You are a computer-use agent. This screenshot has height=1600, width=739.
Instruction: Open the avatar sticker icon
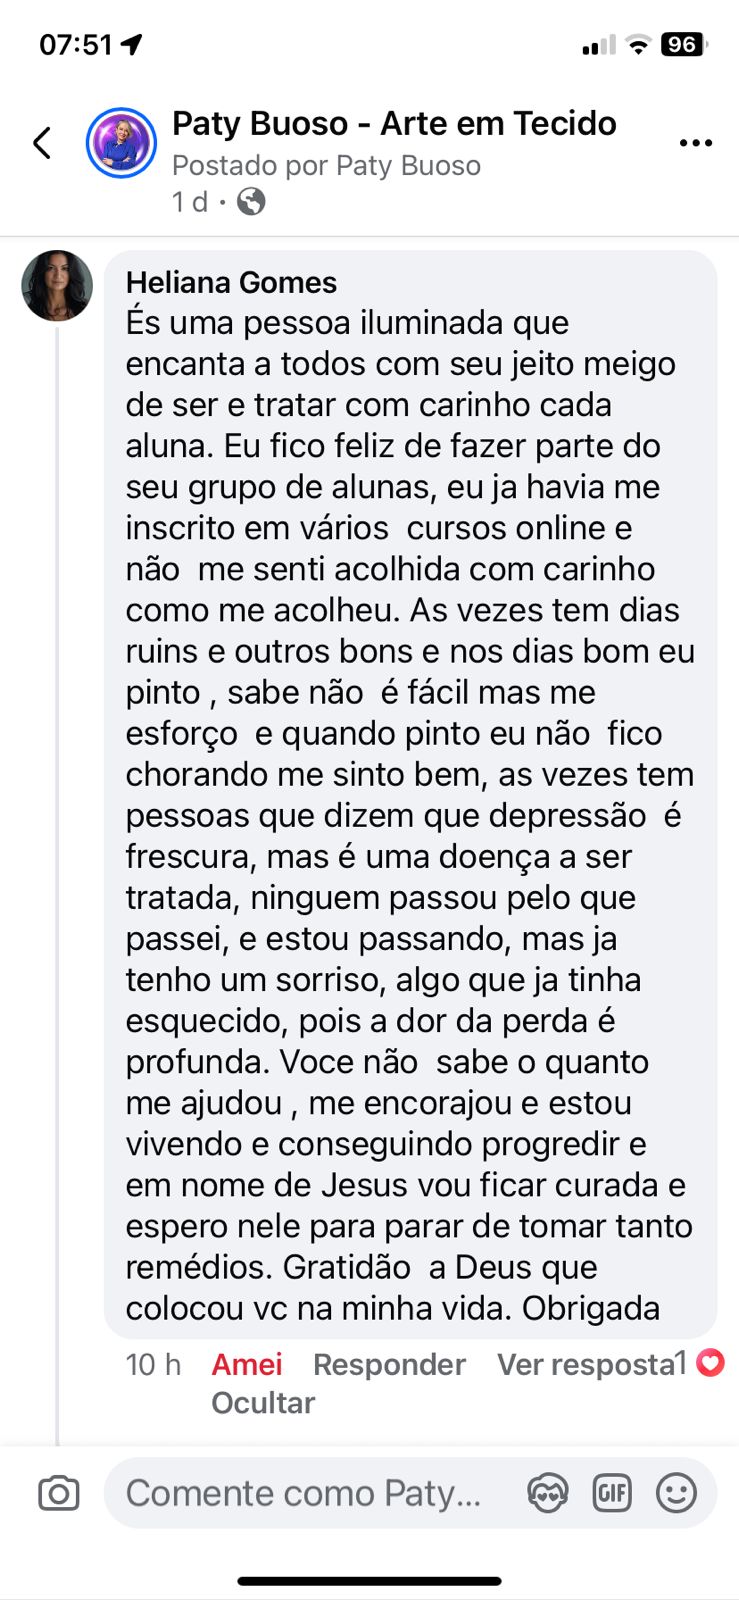tap(547, 1493)
